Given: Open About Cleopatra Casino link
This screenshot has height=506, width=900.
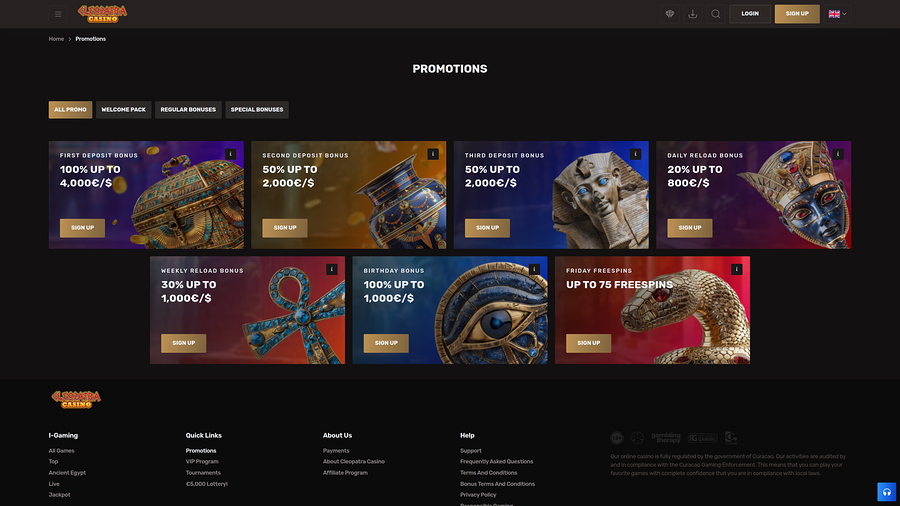Looking at the screenshot, I should (354, 462).
